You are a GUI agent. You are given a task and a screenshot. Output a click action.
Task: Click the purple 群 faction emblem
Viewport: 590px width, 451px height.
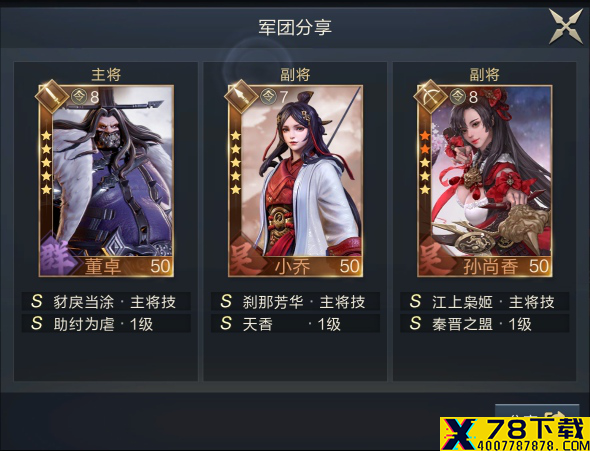pos(57,256)
